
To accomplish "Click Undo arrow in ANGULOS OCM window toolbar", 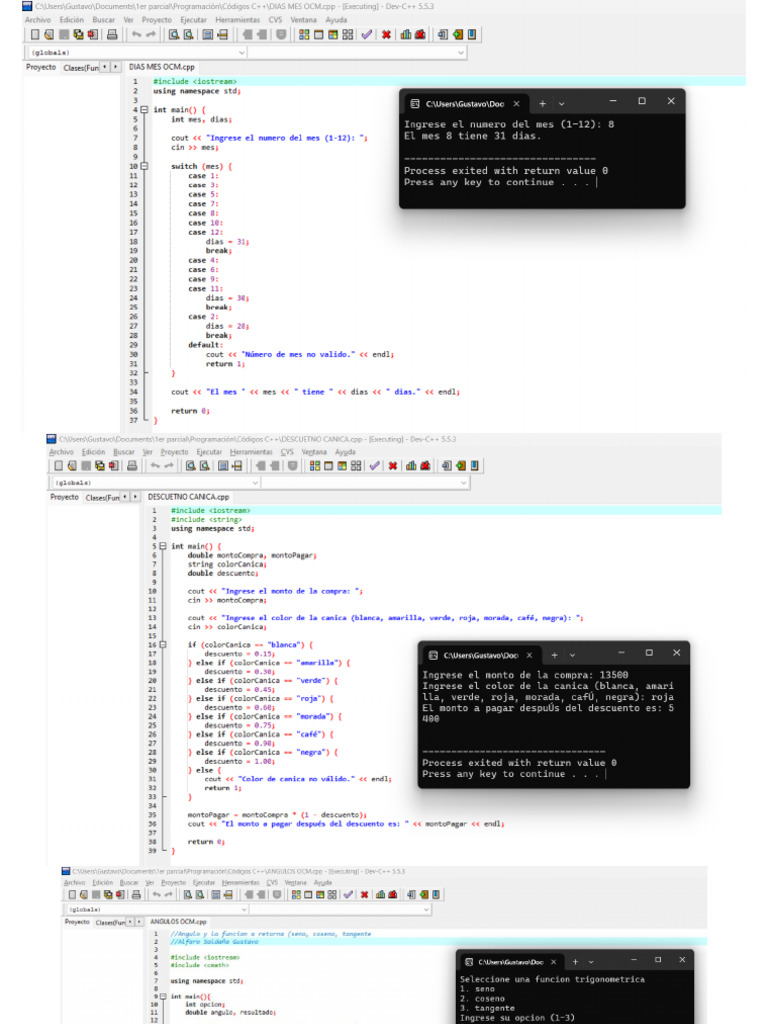I will (x=156, y=895).
